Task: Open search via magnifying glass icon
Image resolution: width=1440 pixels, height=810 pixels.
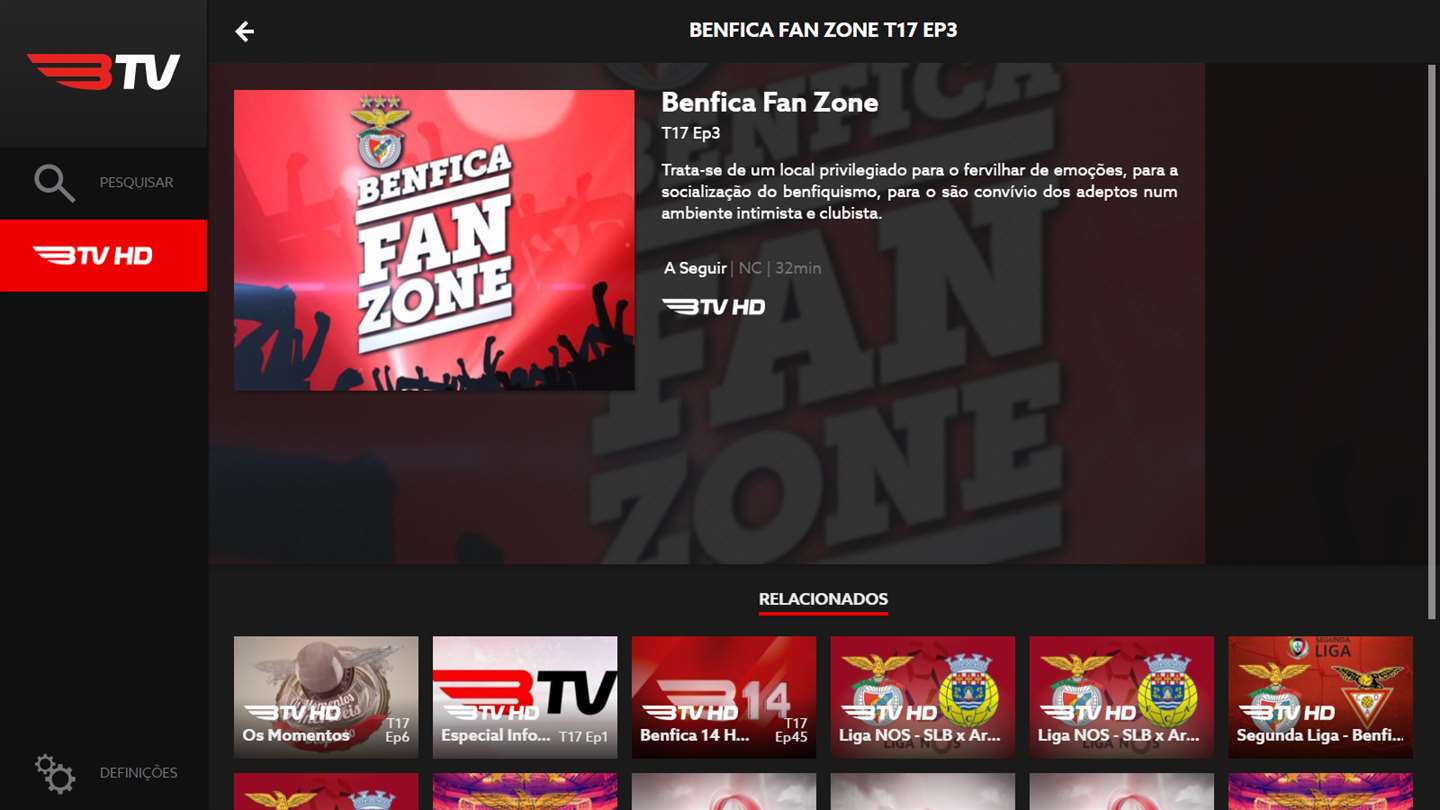Action: click(54, 183)
